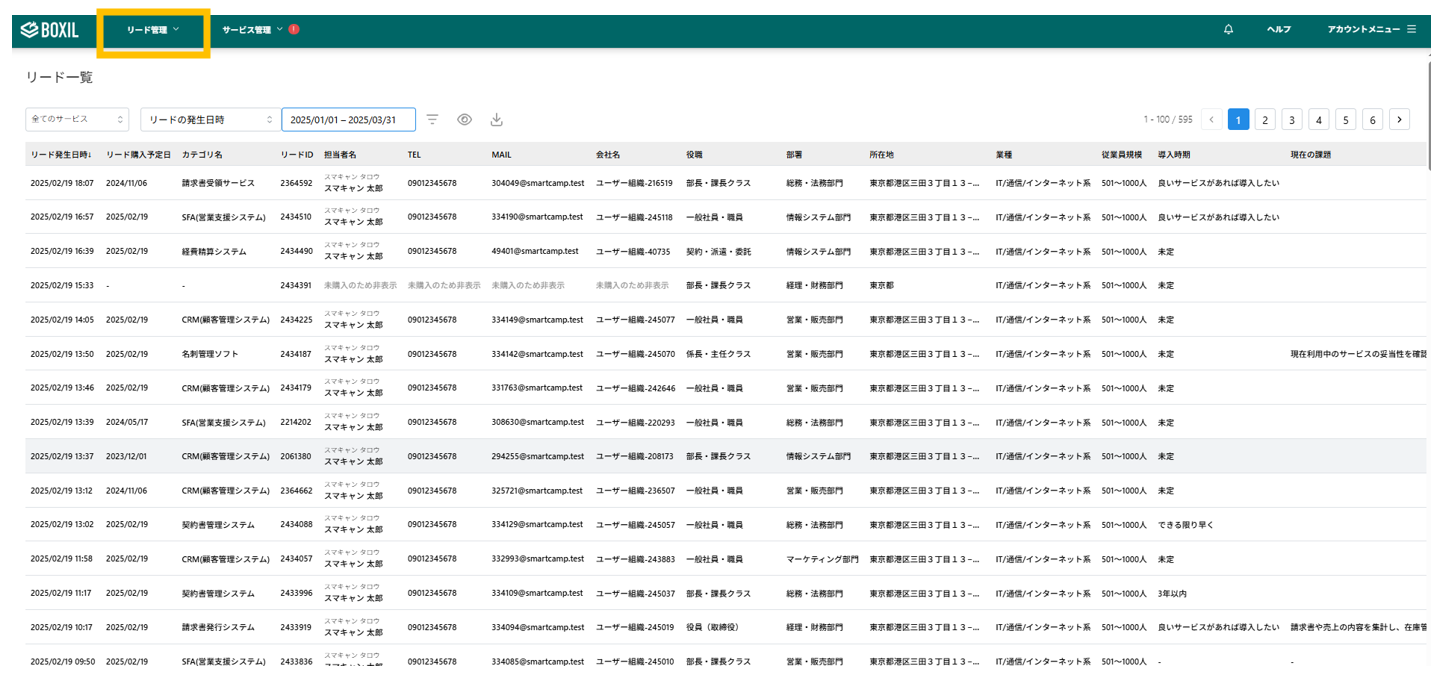The height and width of the screenshot is (686, 1455).
Task: Toggle column visibility with eye icon
Action: point(464,120)
